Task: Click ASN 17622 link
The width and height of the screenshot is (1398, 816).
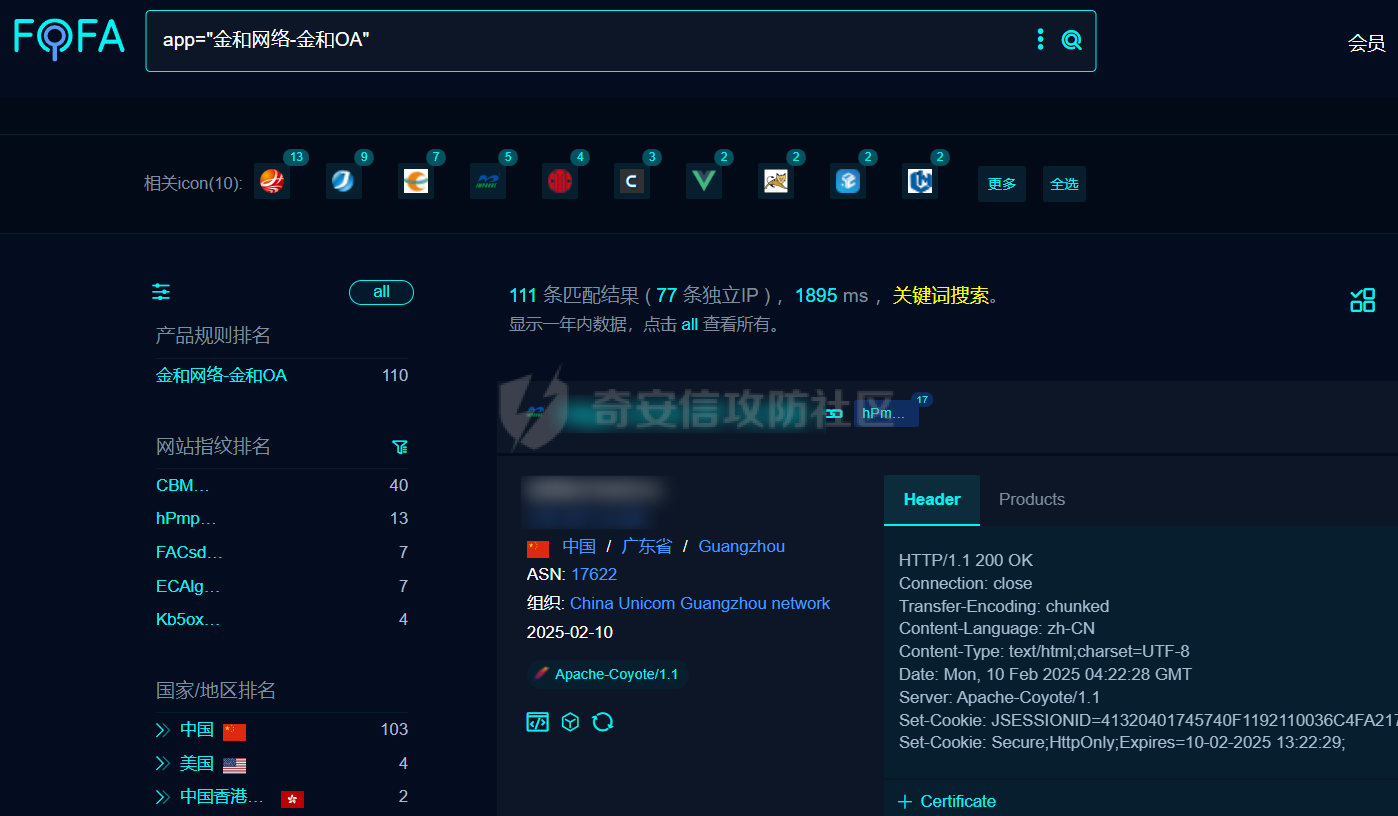Action: pos(594,574)
